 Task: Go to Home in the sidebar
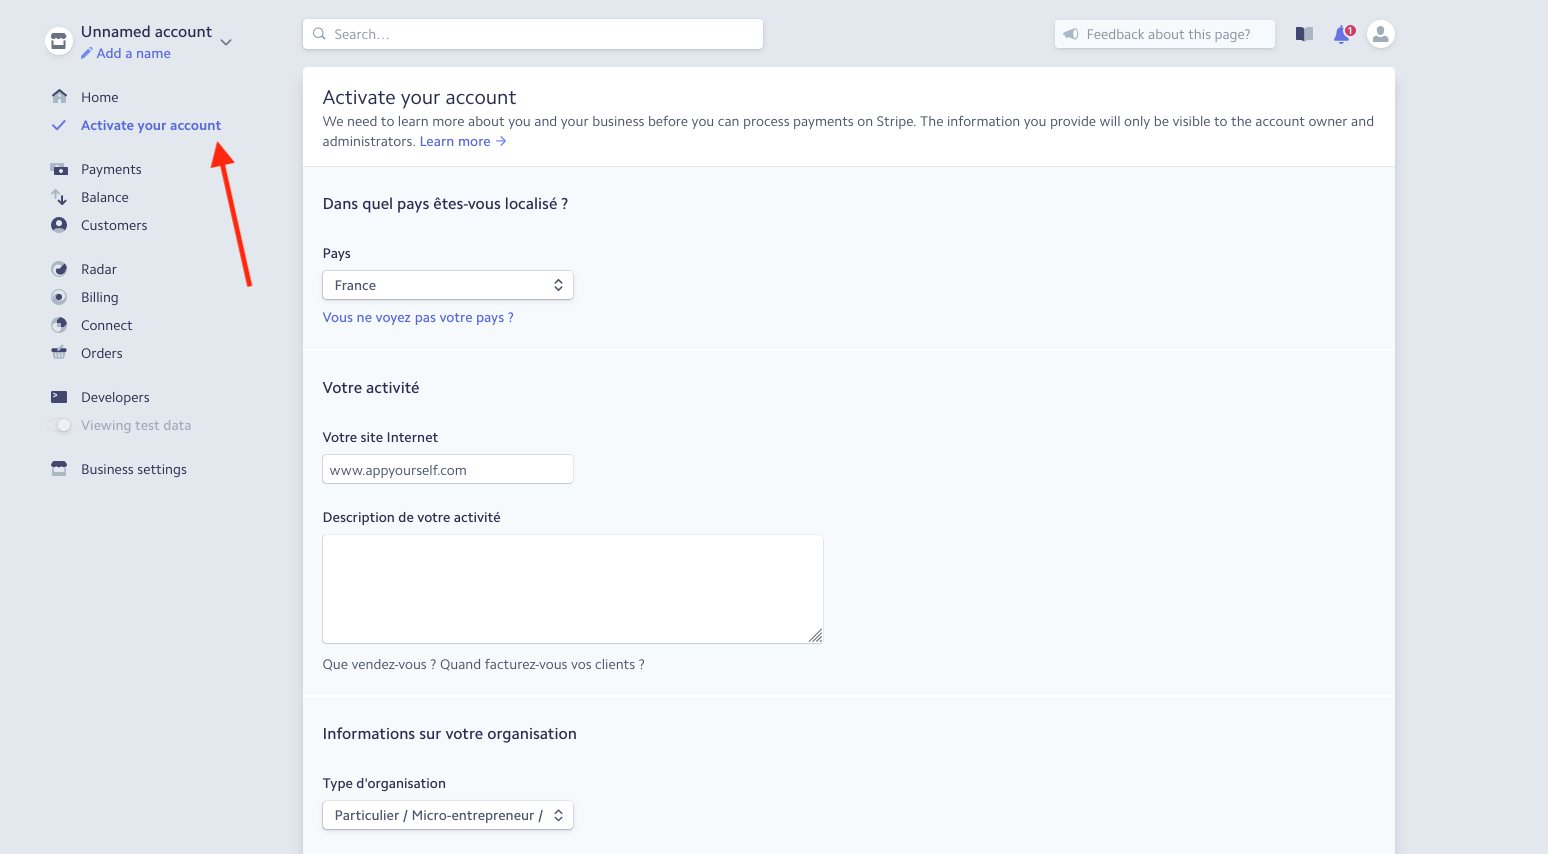click(99, 97)
